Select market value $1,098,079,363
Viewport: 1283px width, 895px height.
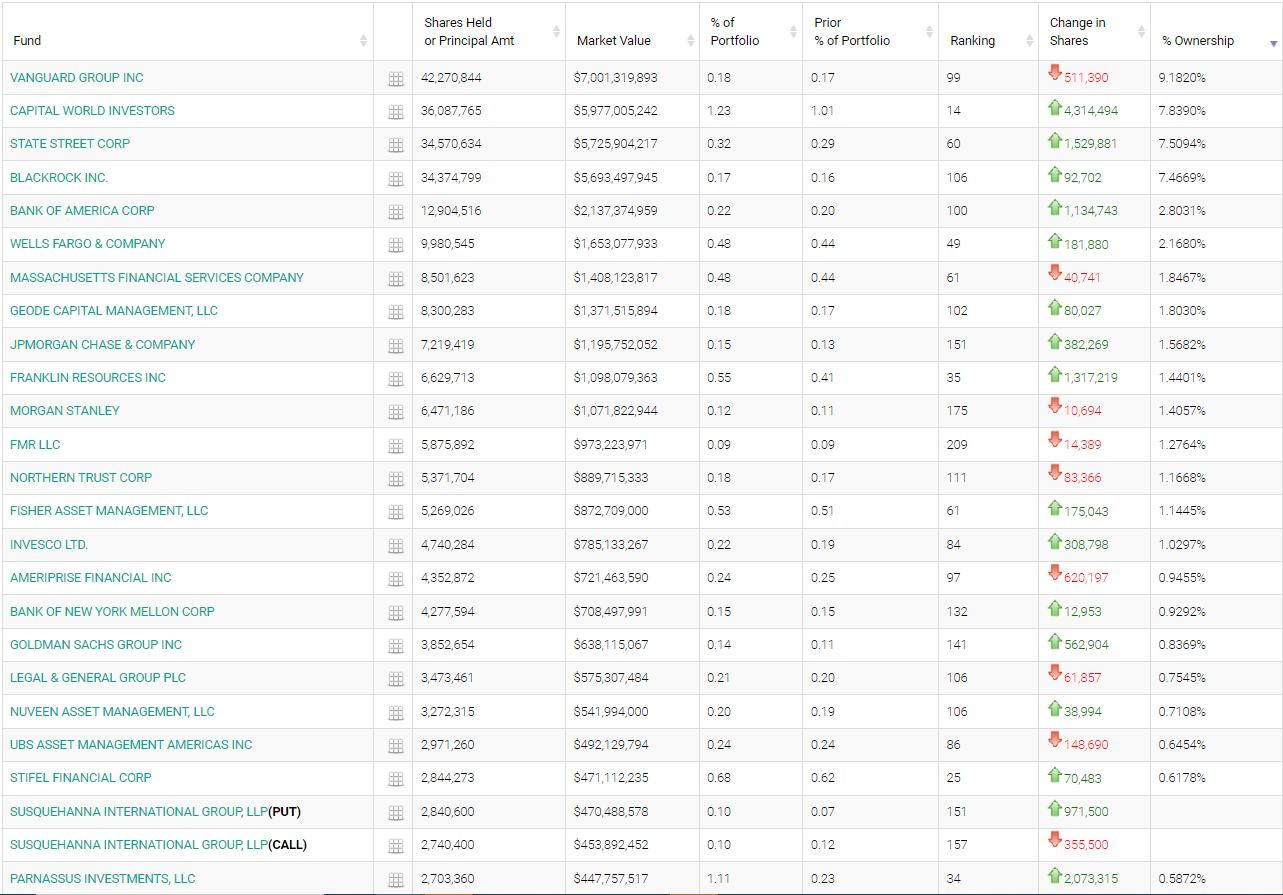pos(616,377)
